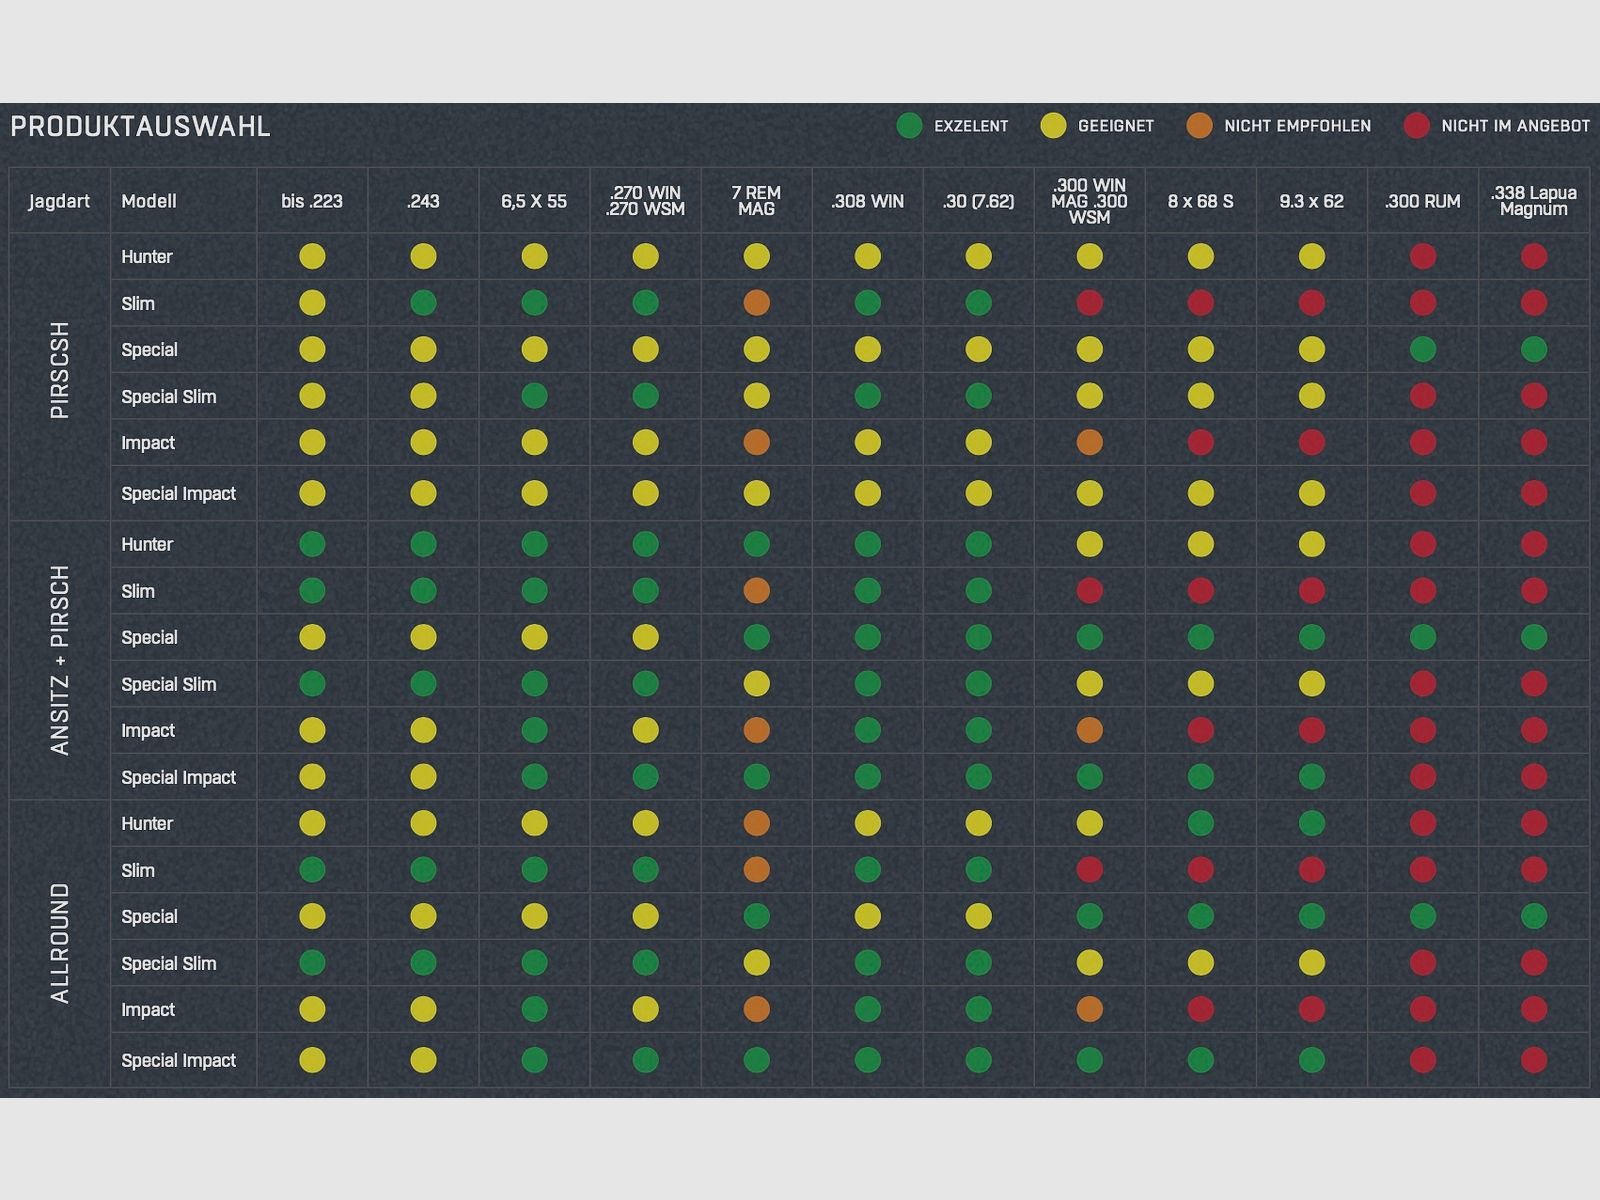
Task: Click the Modell column header
Action: 149,201
